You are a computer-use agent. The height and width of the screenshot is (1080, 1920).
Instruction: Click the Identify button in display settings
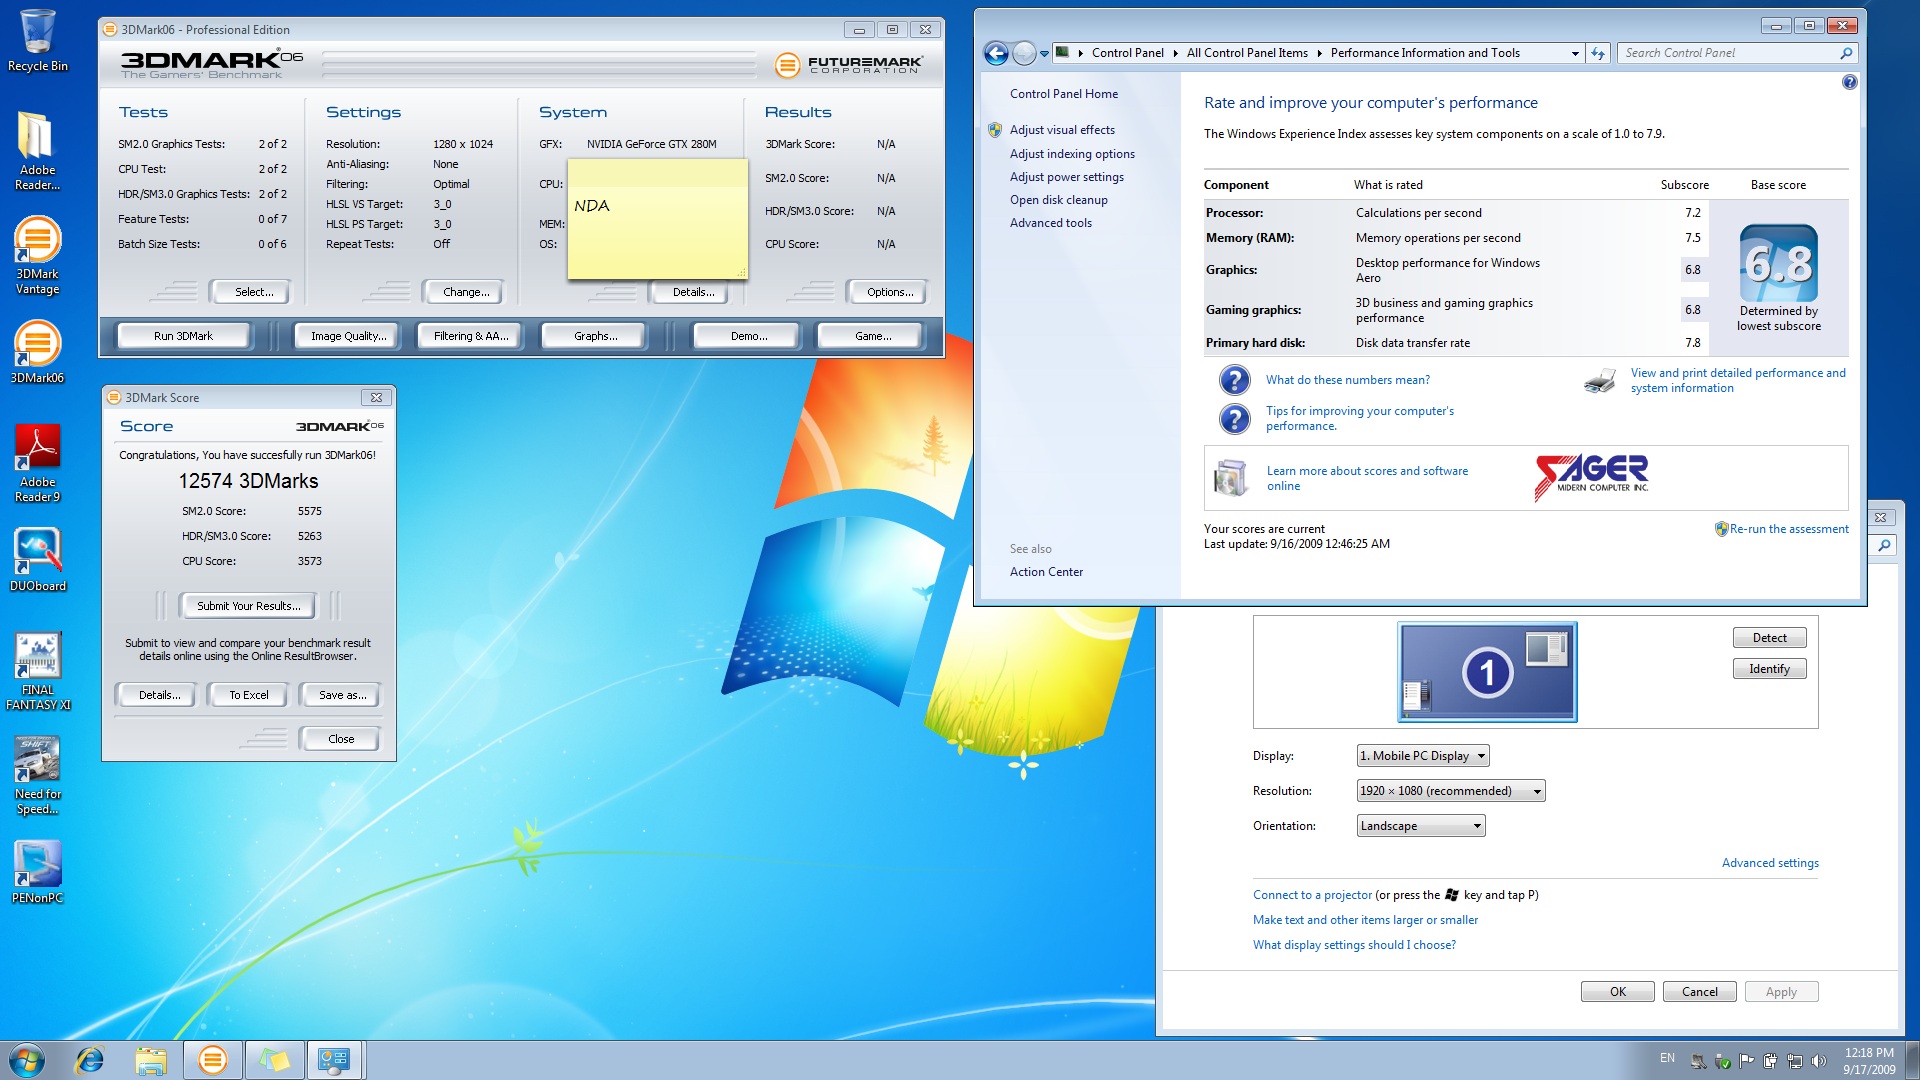tap(1769, 669)
